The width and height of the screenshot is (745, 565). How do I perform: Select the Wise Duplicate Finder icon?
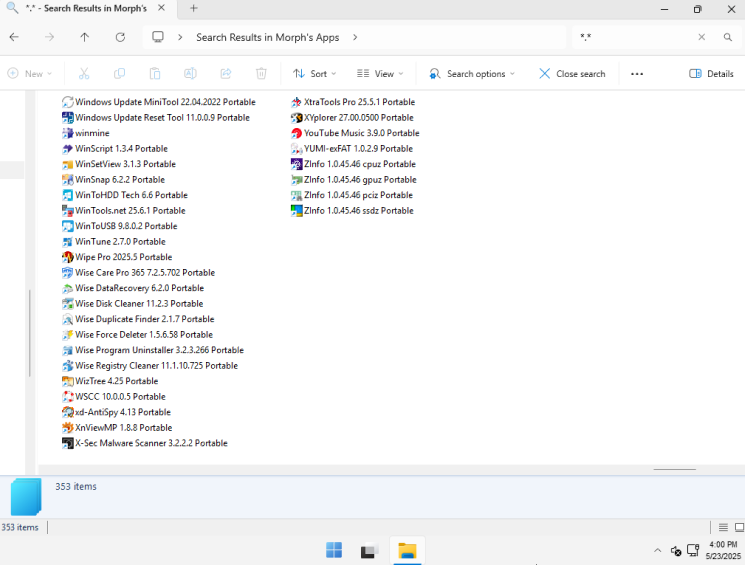[67, 319]
